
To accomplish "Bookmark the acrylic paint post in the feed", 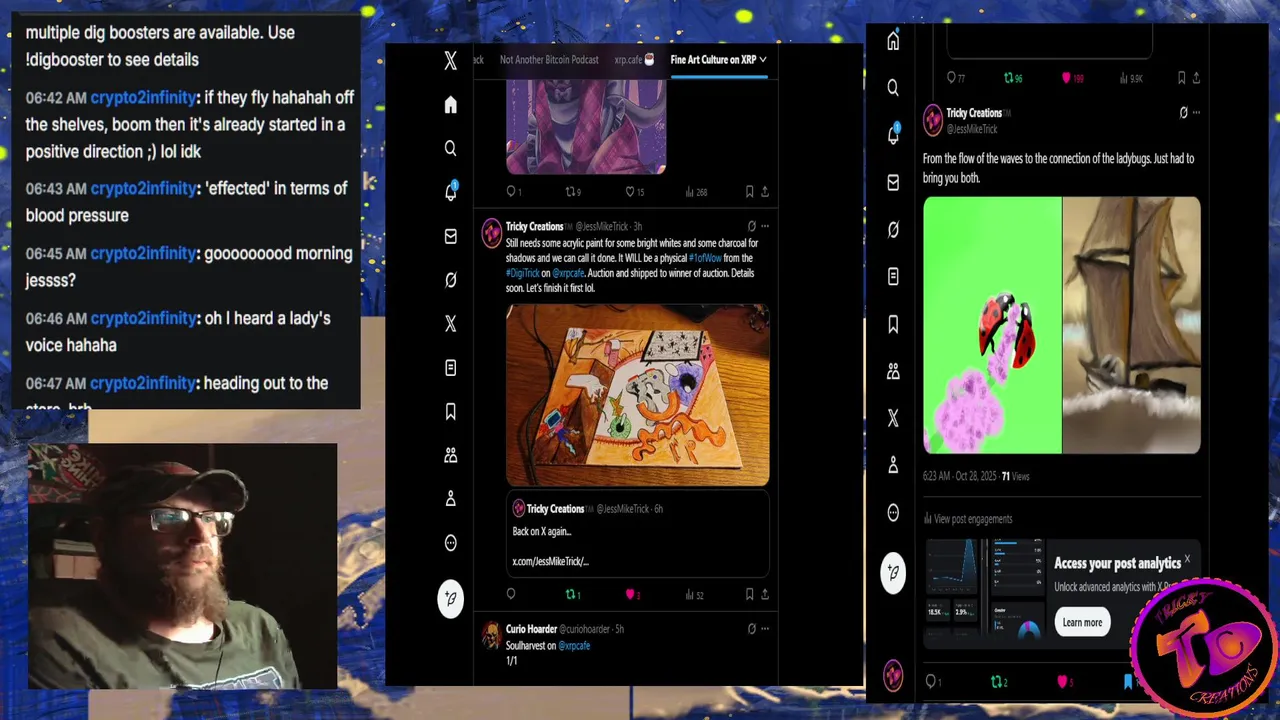I will (749, 594).
